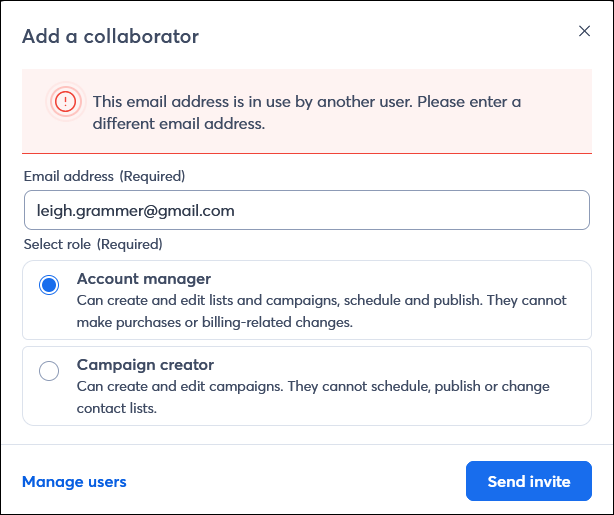Image resolution: width=614 pixels, height=515 pixels.
Task: Click the email in use error message
Action: 307,112
